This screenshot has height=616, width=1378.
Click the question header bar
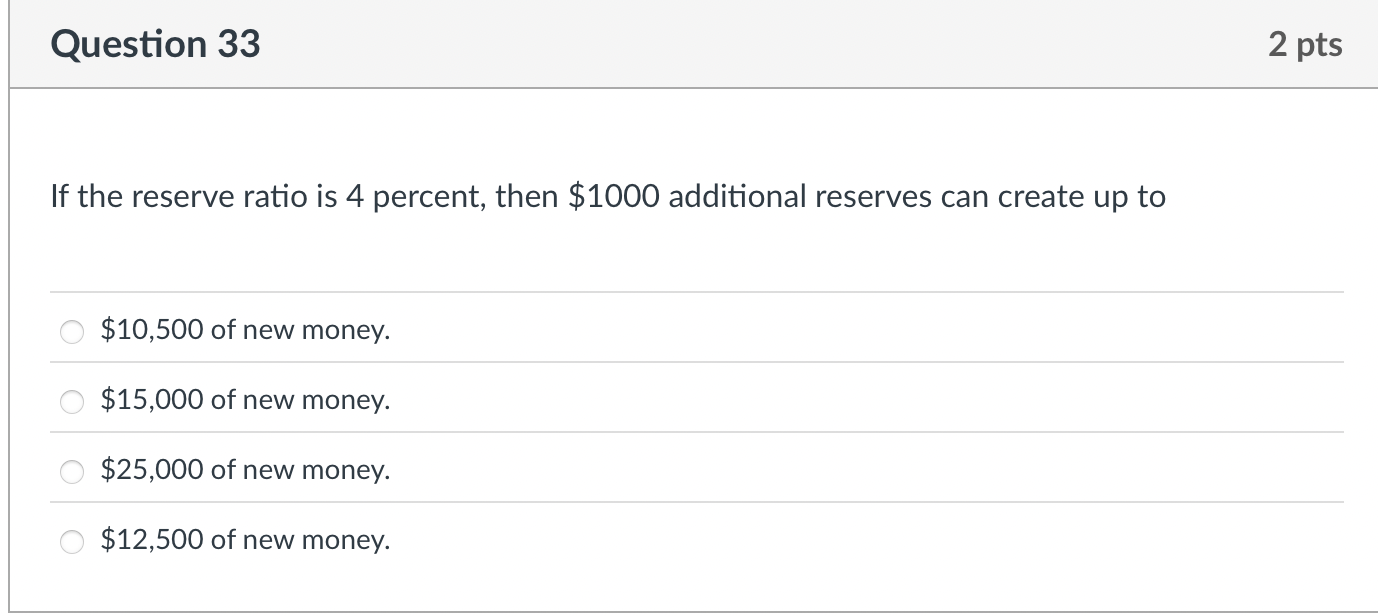click(690, 43)
